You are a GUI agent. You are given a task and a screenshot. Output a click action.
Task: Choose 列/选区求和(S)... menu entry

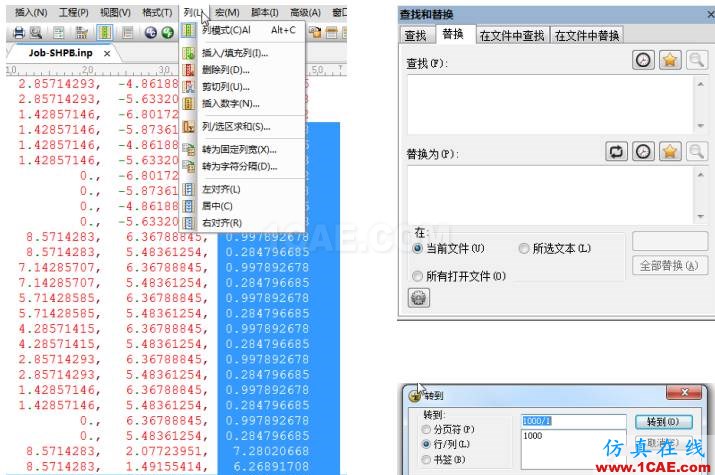point(243,126)
